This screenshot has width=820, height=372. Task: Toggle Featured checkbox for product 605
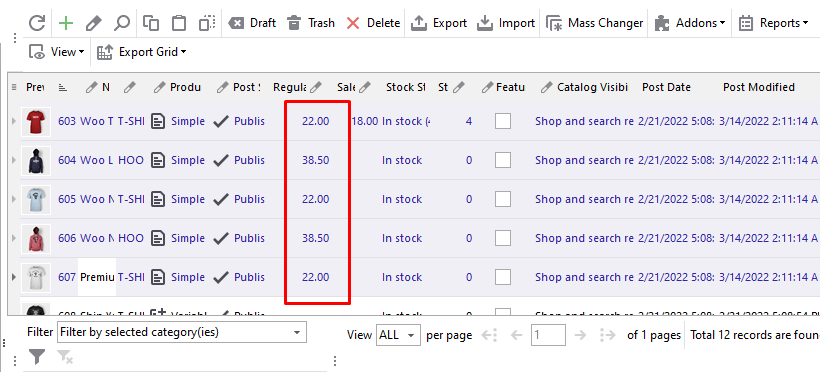(503, 199)
